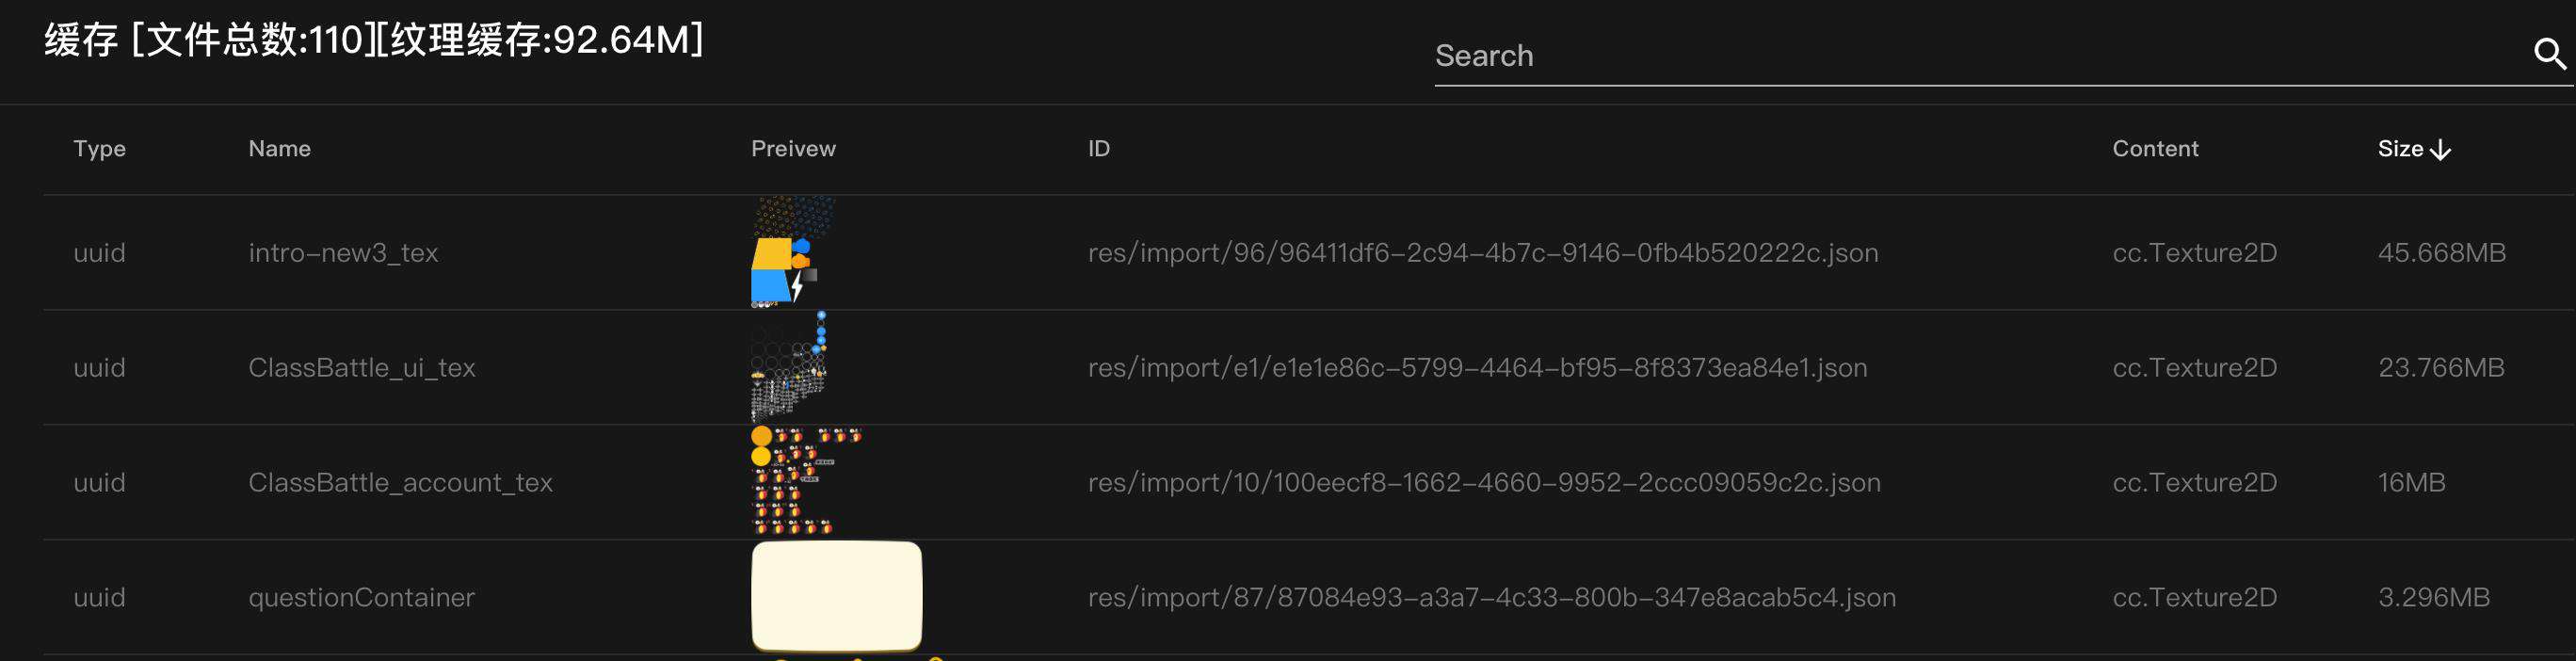Select the intro-new3_tex name cell

coord(343,253)
